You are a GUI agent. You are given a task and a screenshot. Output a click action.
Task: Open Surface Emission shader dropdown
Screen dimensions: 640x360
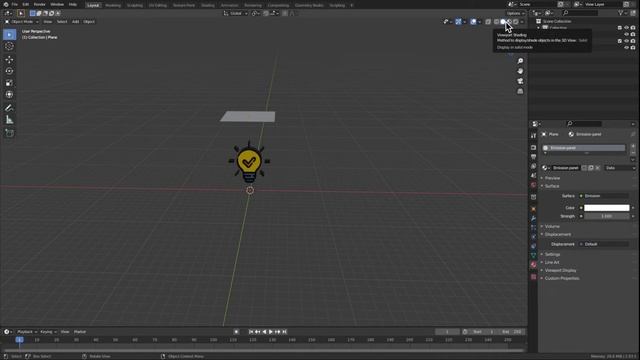coord(604,196)
